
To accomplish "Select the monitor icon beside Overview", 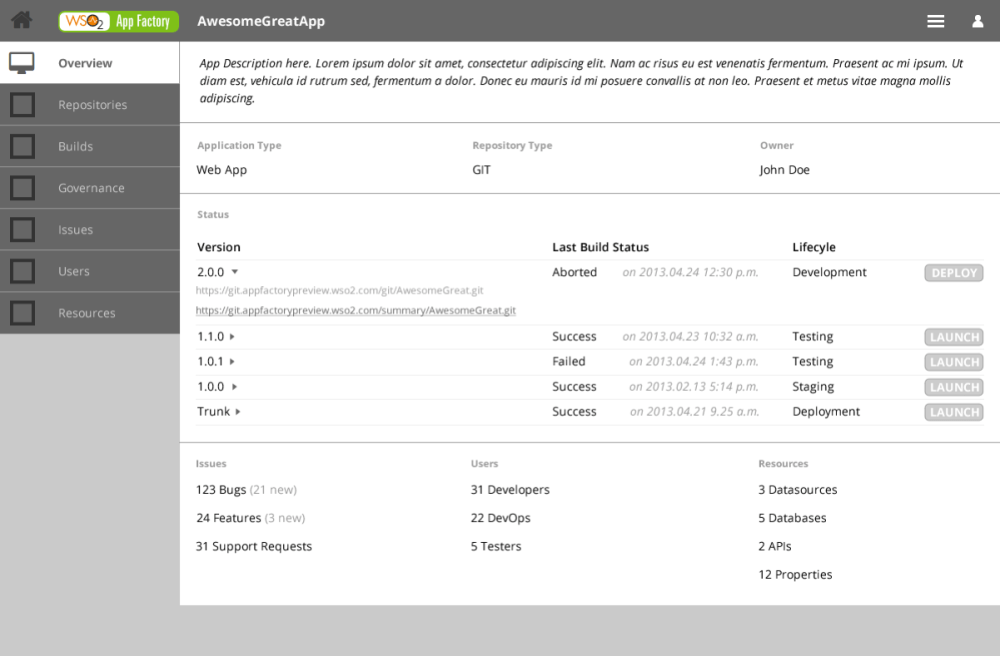I will (x=22, y=61).
